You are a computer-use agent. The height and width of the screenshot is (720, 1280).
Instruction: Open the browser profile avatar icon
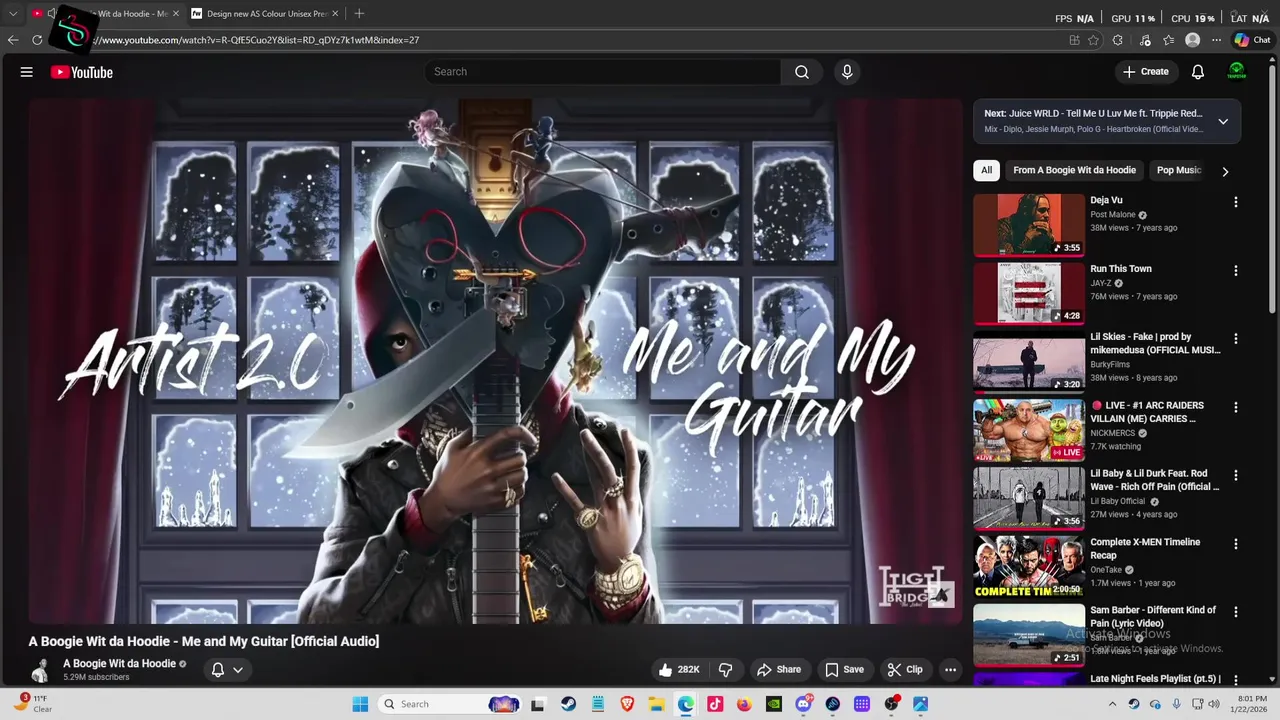1192,40
